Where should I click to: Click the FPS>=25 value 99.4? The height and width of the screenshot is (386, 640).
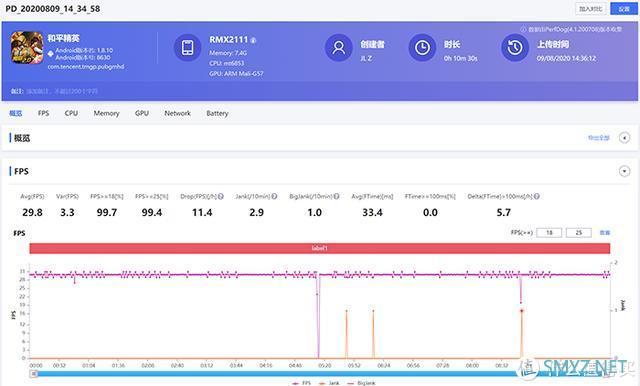152,213
